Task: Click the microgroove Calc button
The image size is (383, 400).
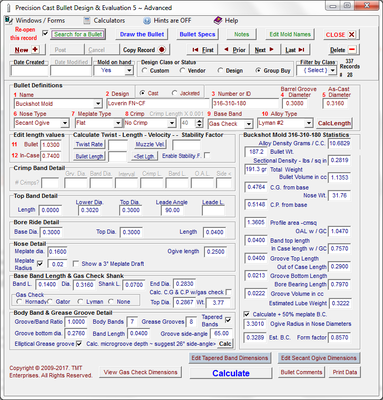Action: [x=225, y=344]
